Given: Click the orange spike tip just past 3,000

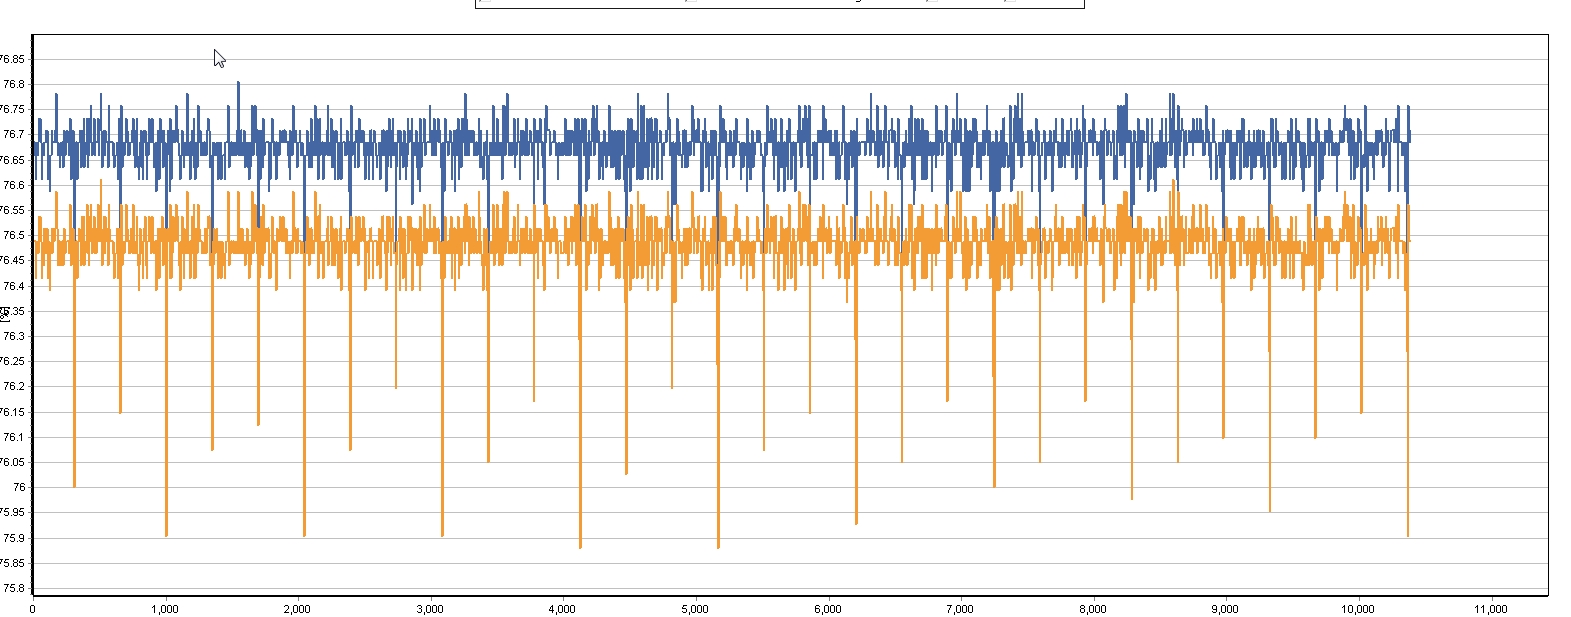Looking at the screenshot, I should click(x=442, y=535).
